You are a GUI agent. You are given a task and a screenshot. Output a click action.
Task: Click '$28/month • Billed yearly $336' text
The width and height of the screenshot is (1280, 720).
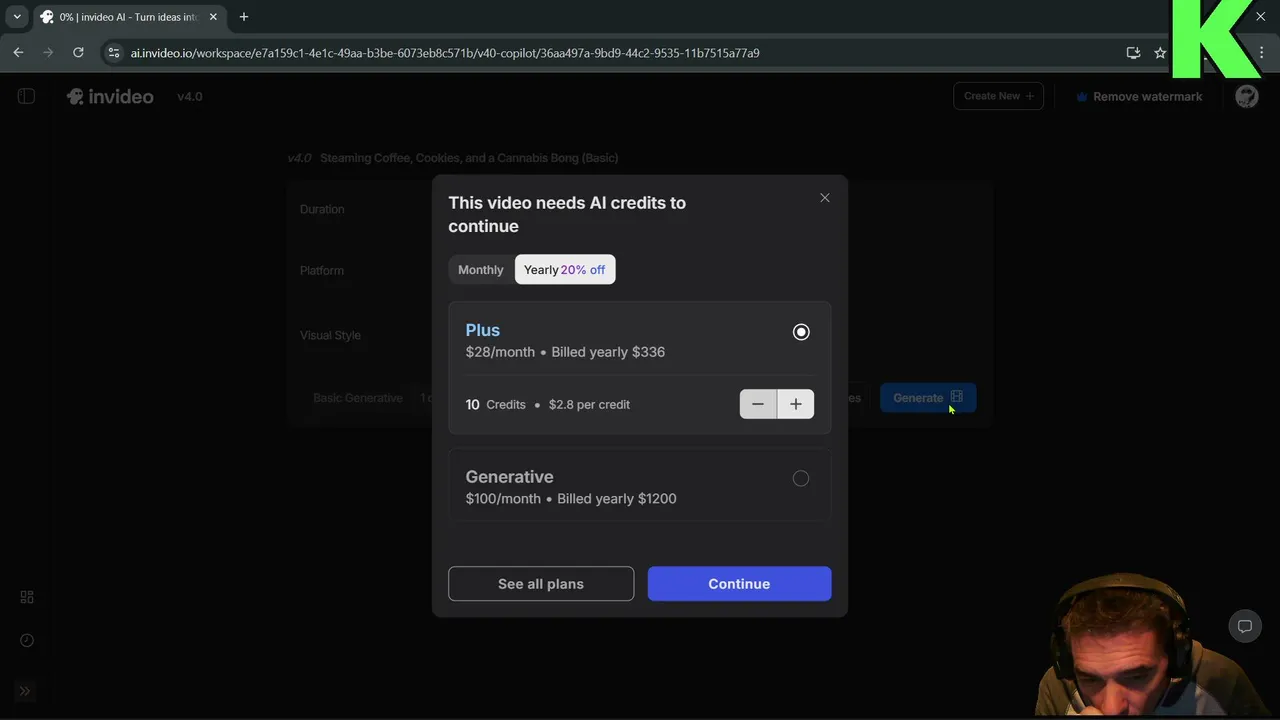(x=565, y=352)
